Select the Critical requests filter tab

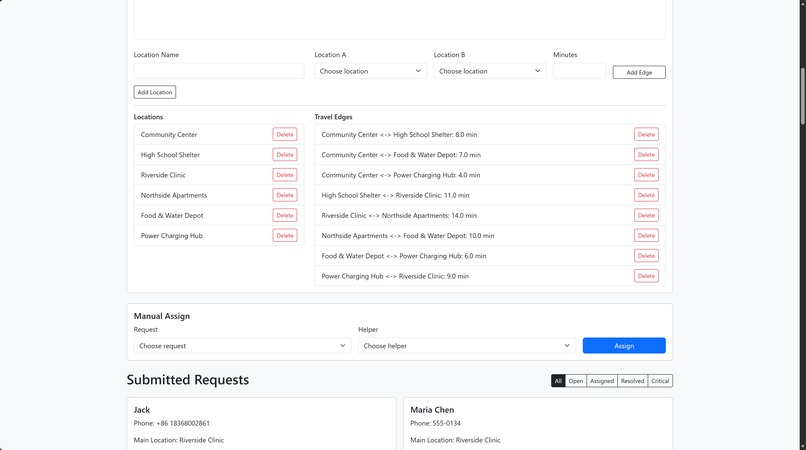pos(660,381)
